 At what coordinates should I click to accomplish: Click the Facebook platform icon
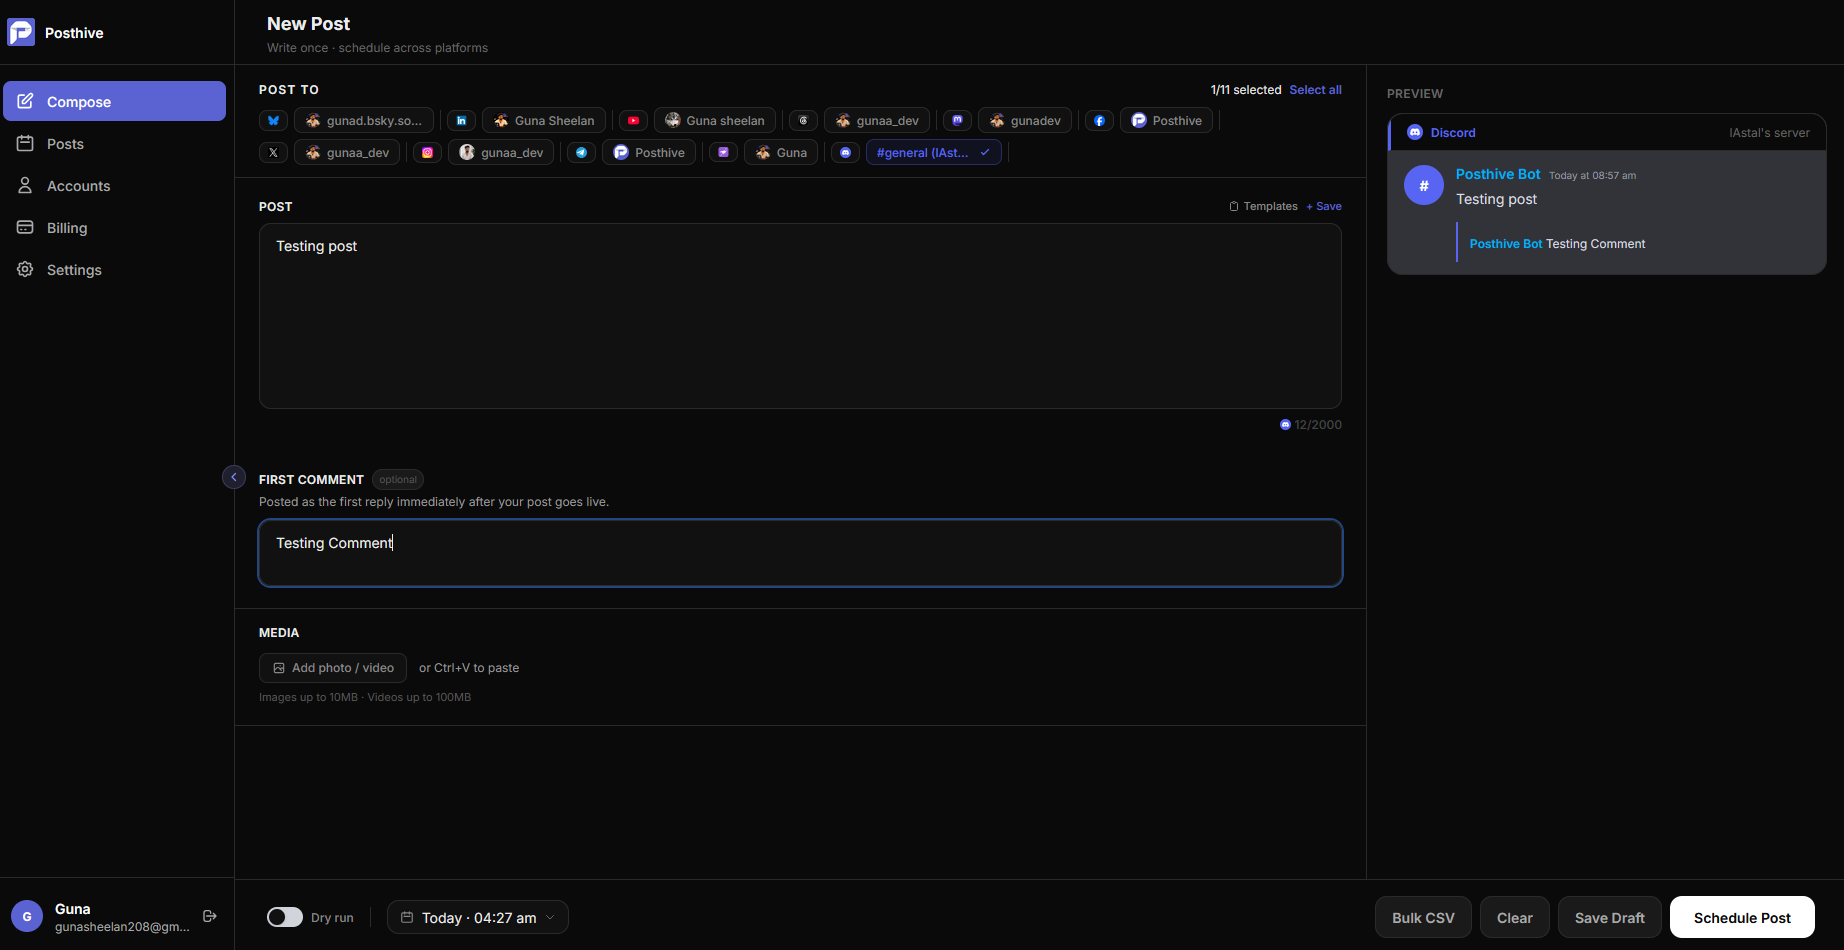click(x=1099, y=121)
